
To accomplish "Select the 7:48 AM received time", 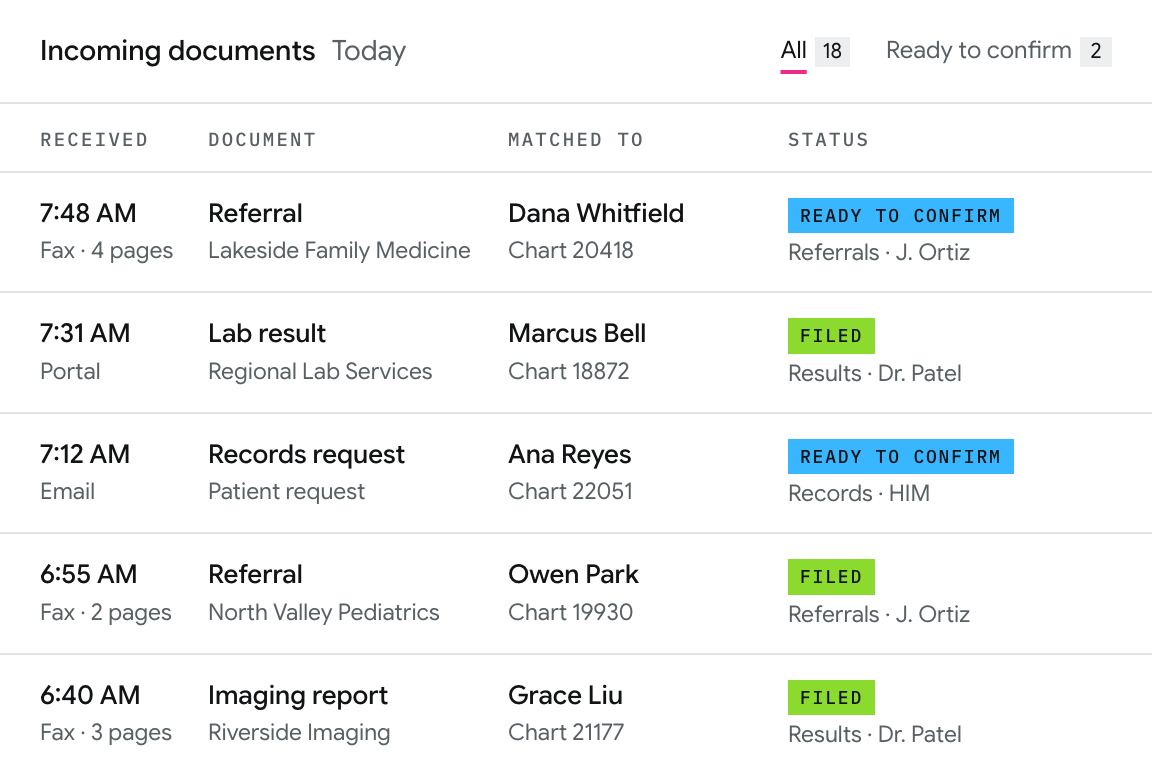I will point(88,213).
